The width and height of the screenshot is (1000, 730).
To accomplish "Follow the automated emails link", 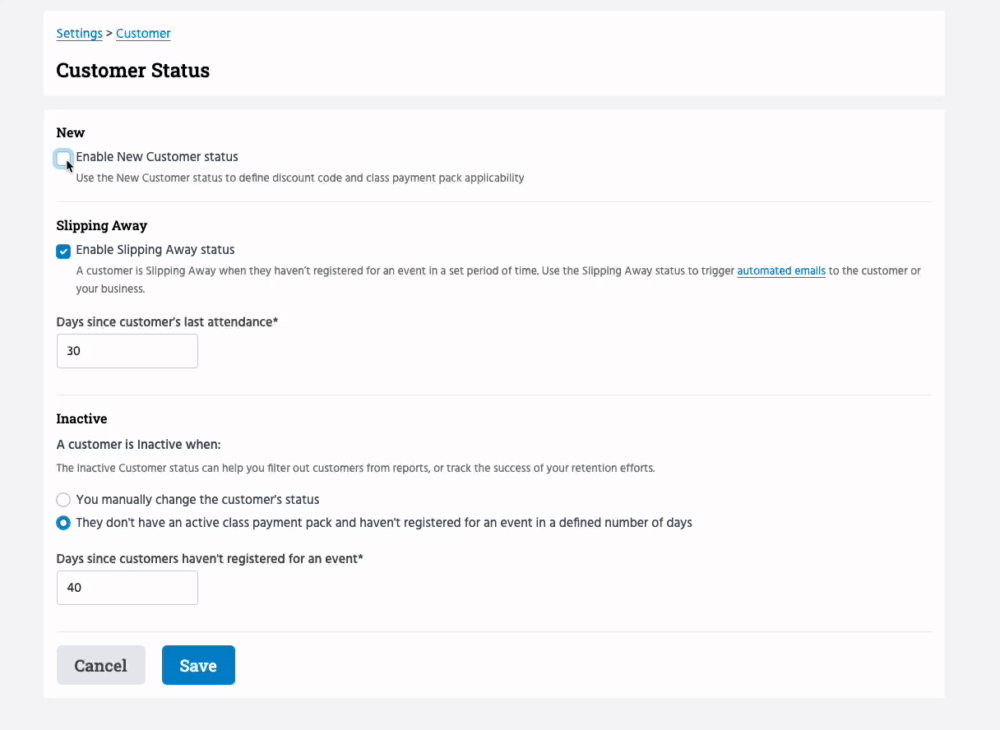I will 781,271.
